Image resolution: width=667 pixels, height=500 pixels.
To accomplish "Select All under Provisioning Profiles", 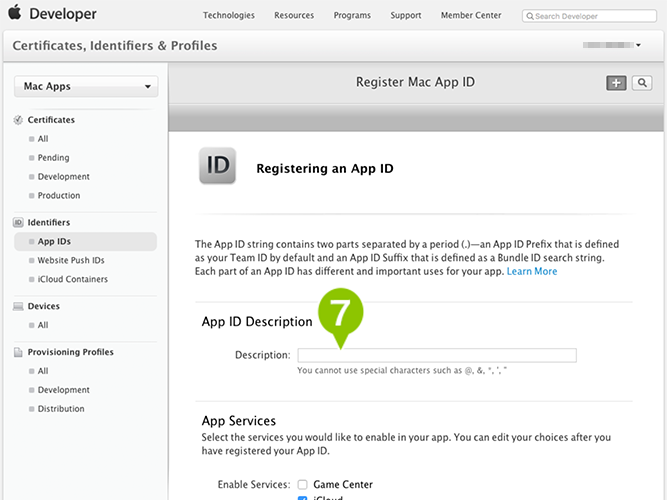I will [43, 371].
